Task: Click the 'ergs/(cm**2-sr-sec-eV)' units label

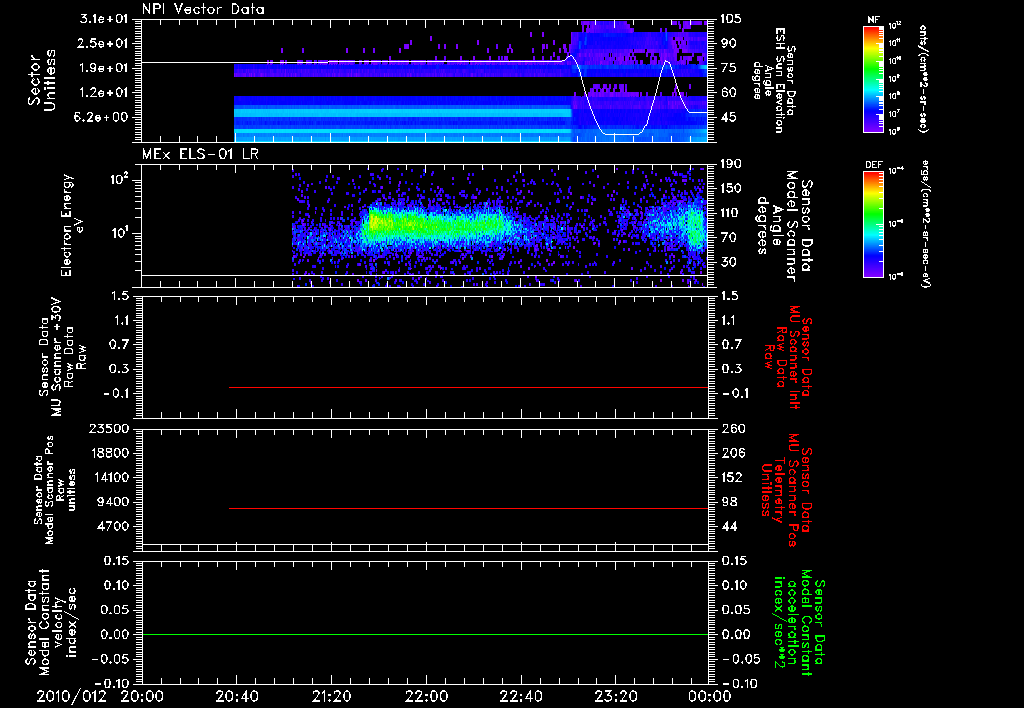Action: click(925, 224)
